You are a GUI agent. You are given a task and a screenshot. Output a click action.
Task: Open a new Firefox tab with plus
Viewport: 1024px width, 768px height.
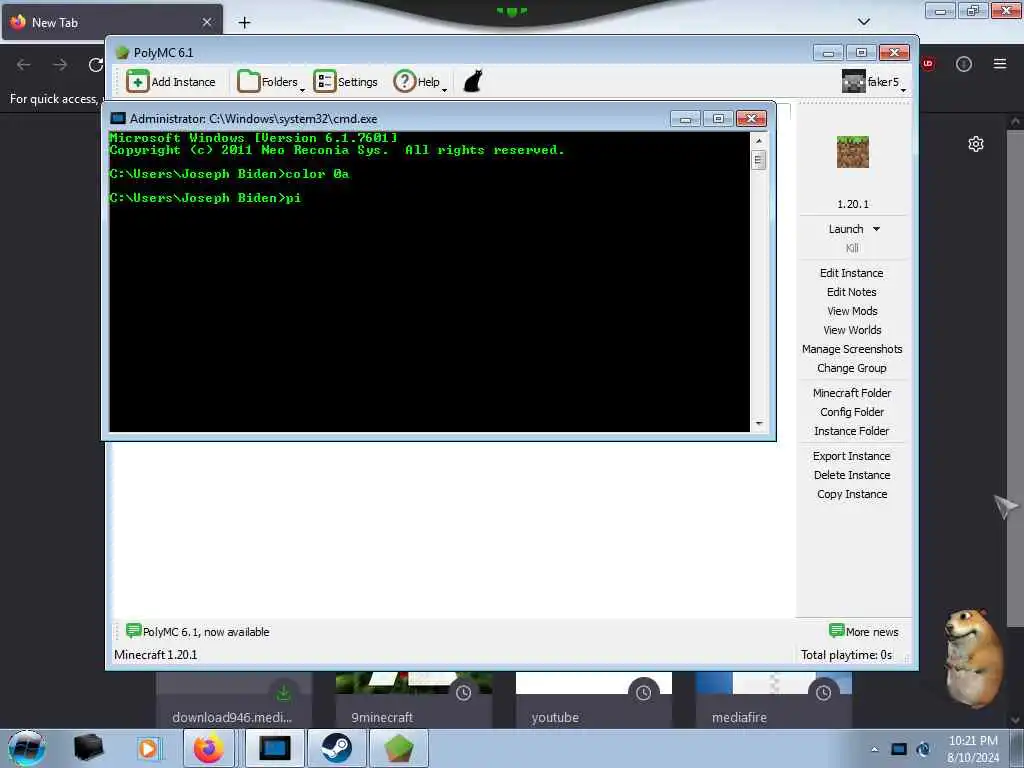[244, 23]
